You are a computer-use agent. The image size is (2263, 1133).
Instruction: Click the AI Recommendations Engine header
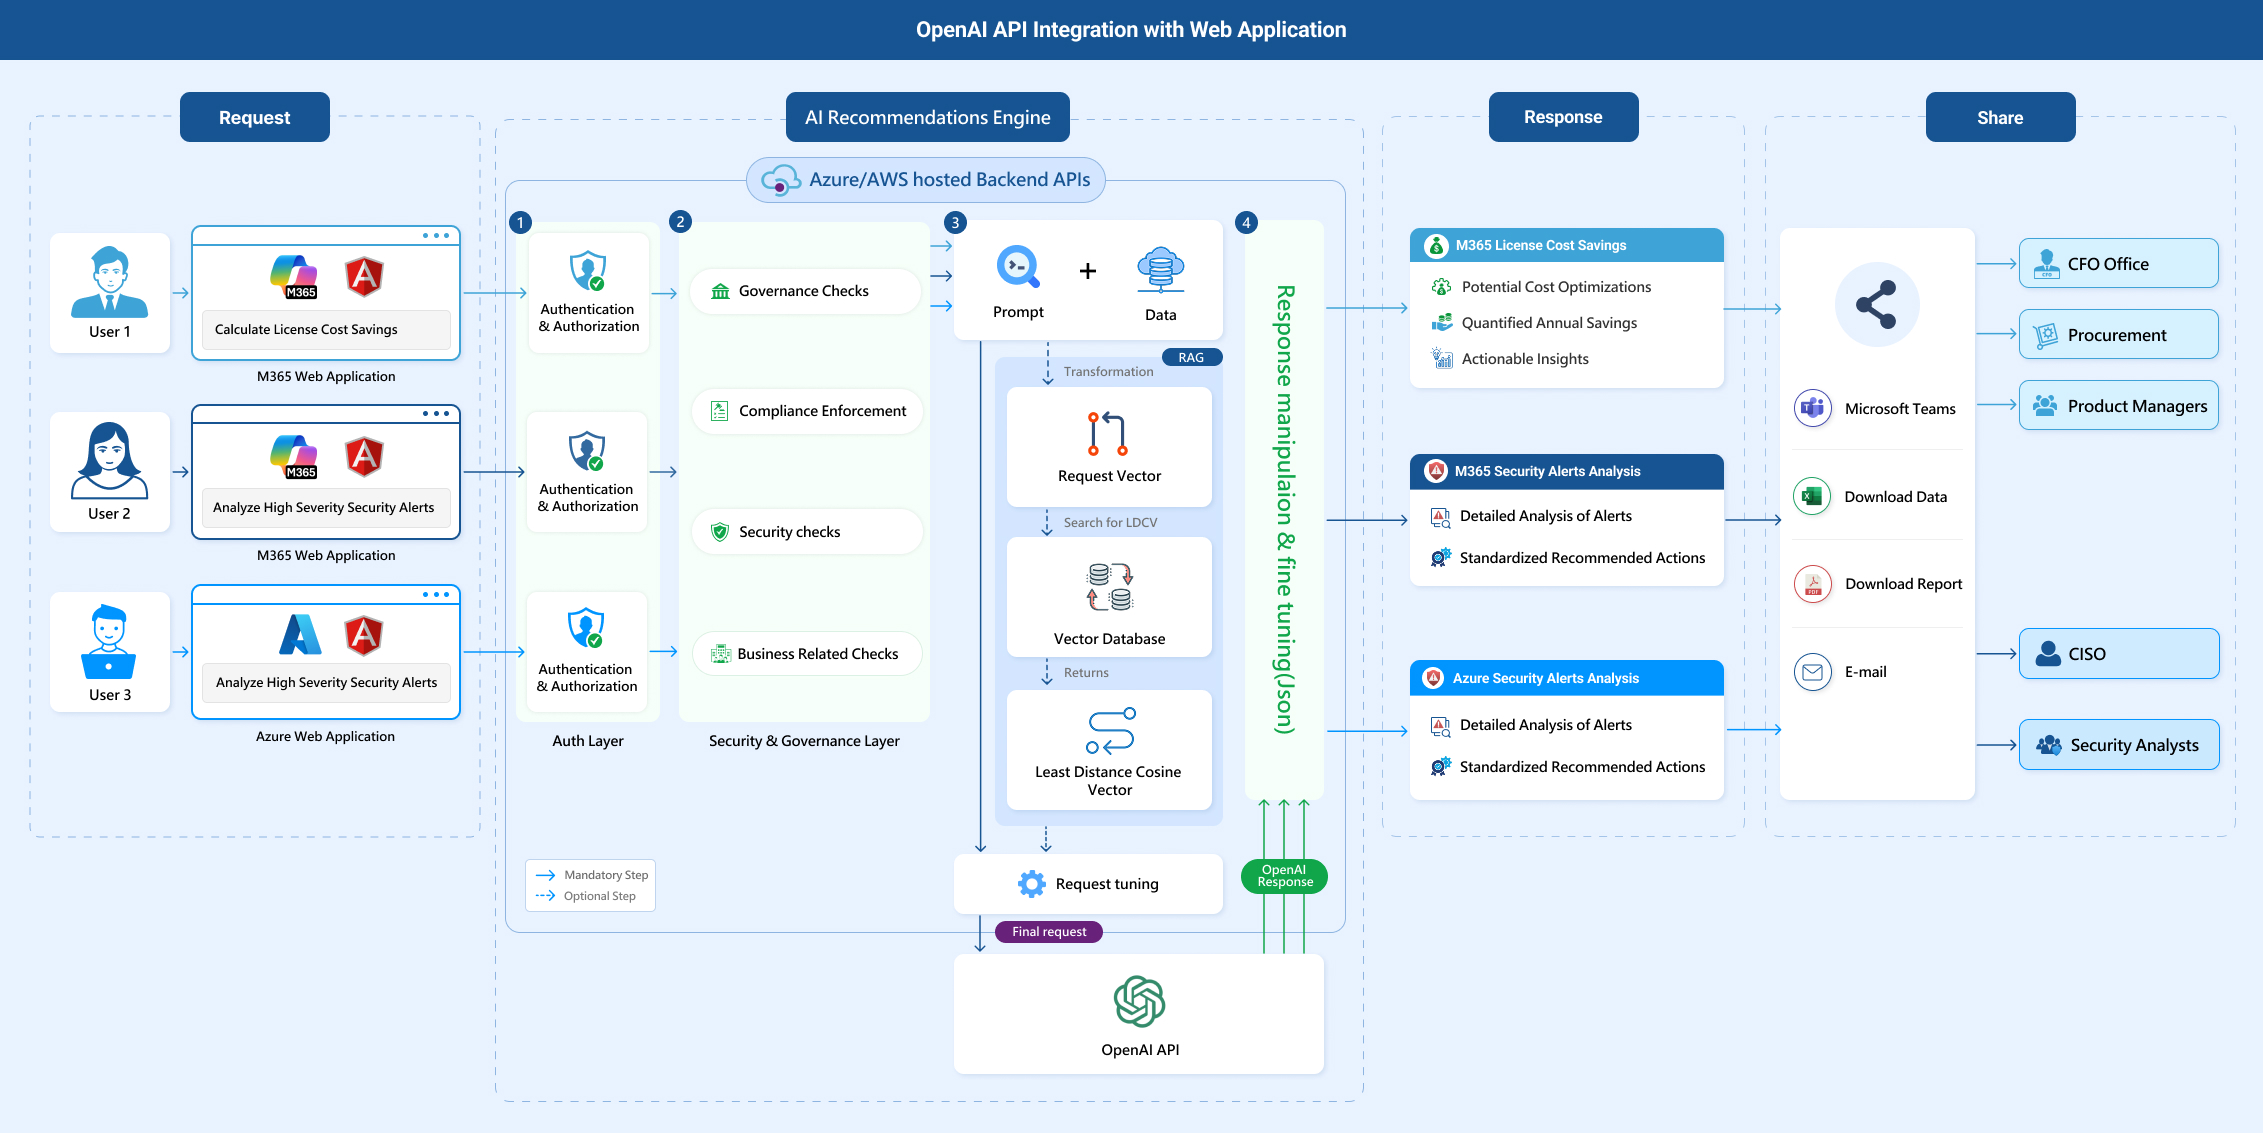[928, 117]
